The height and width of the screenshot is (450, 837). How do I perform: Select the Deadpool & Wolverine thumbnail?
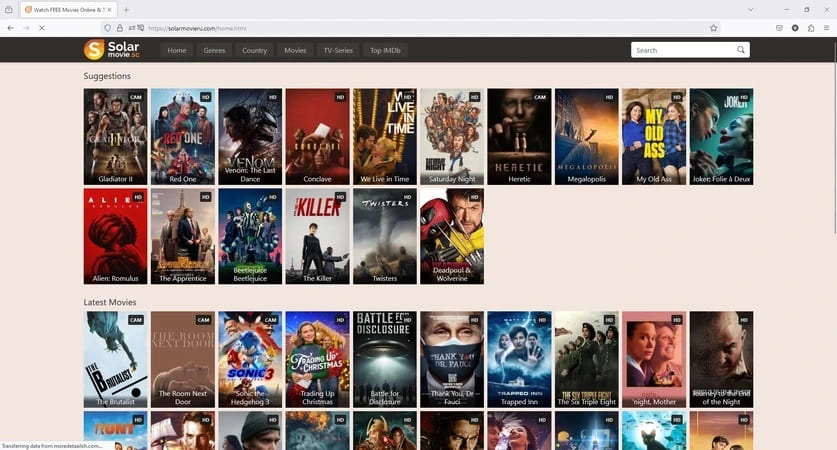coord(451,236)
